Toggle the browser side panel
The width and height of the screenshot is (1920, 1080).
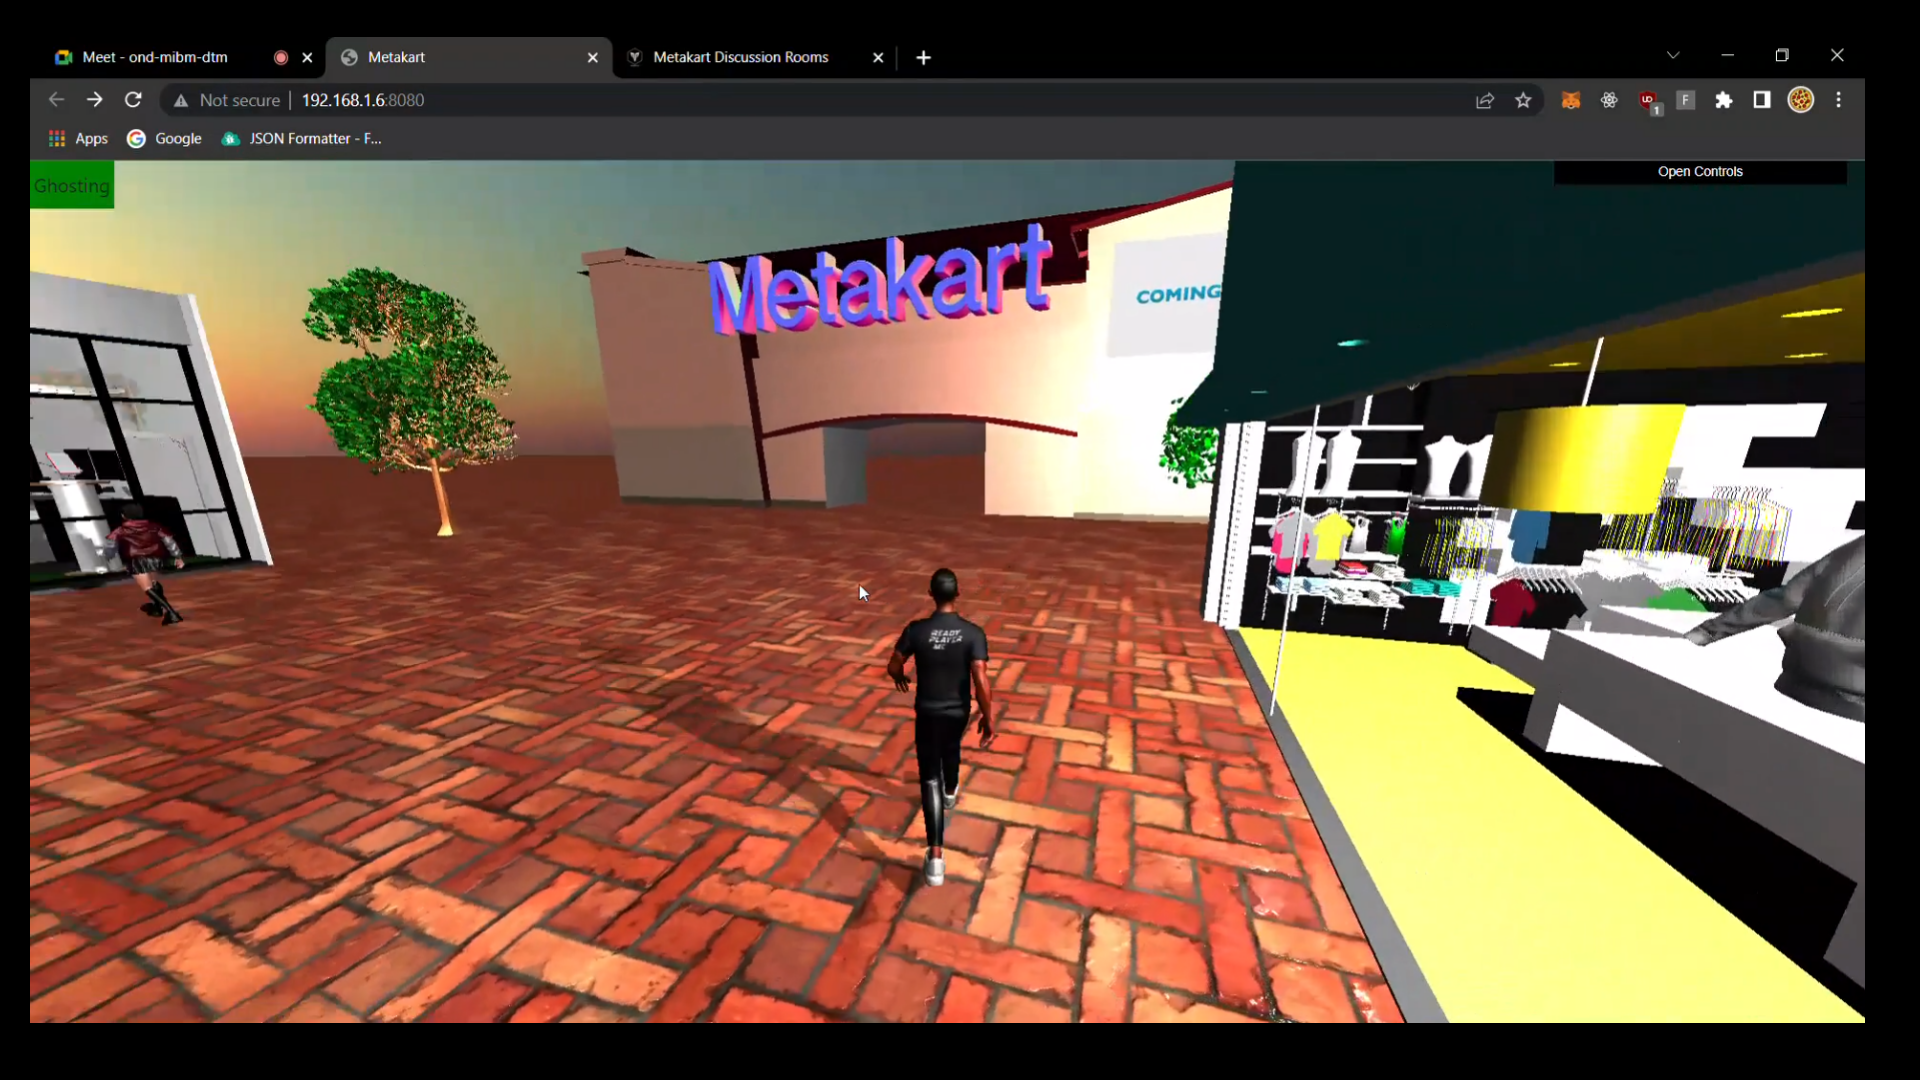[1762, 100]
